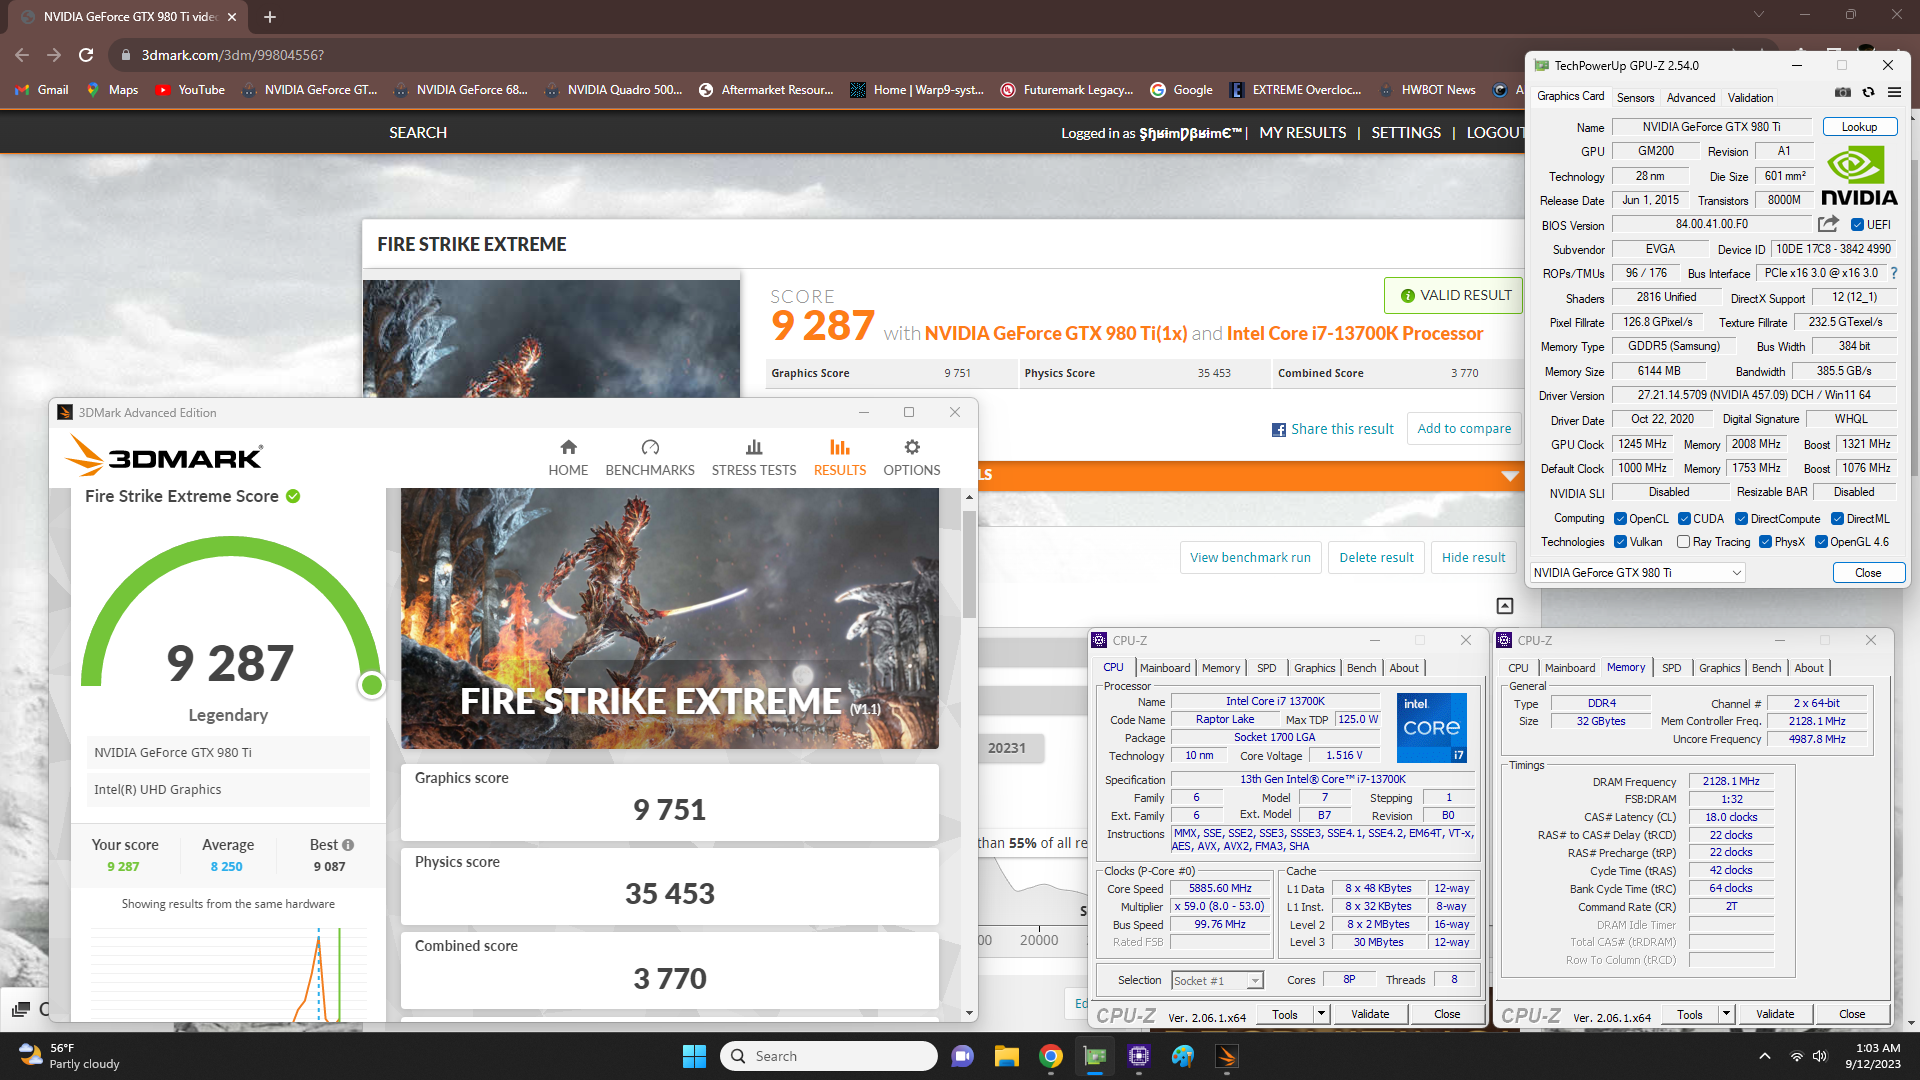Open the YouTube bookmark
The image size is (1920, 1080).
[191, 90]
